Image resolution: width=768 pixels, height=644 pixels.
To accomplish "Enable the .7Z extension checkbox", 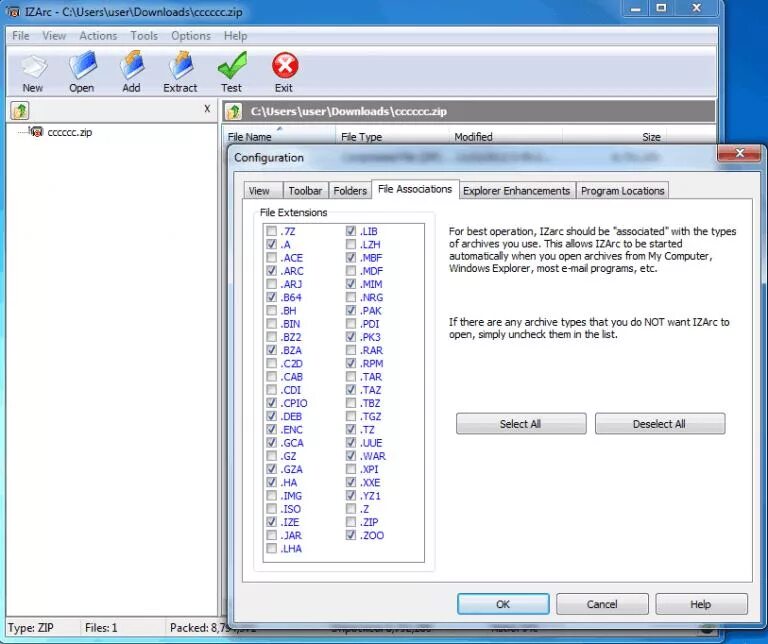I will (271, 231).
